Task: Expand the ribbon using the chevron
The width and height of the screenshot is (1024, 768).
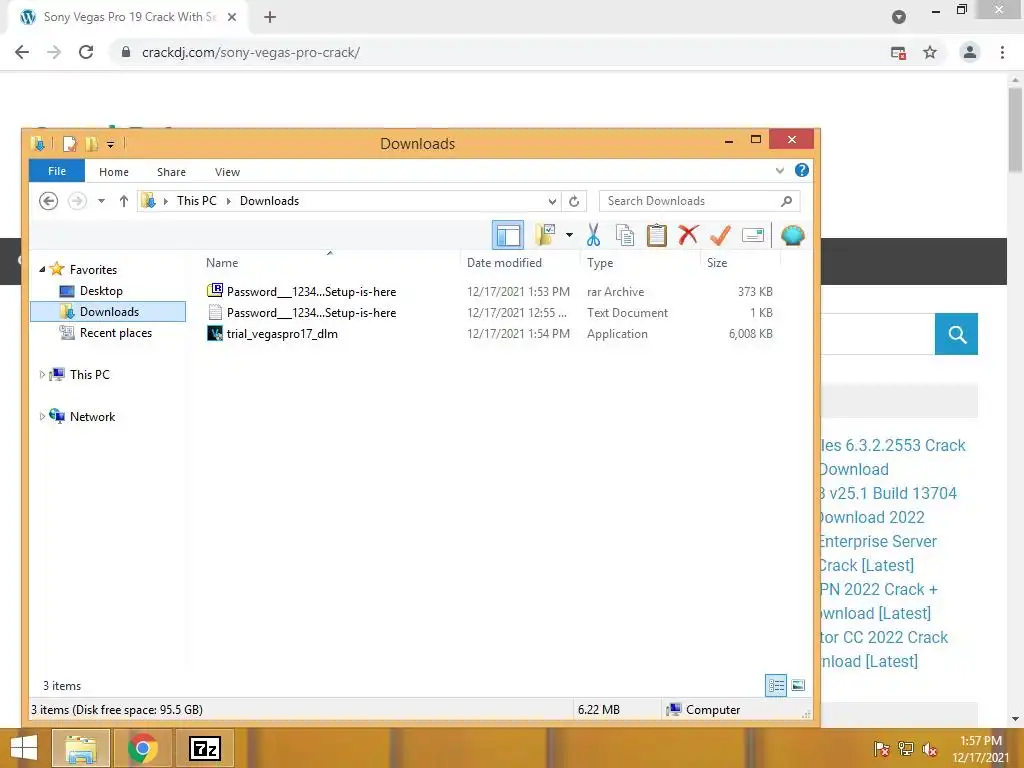Action: tap(779, 170)
